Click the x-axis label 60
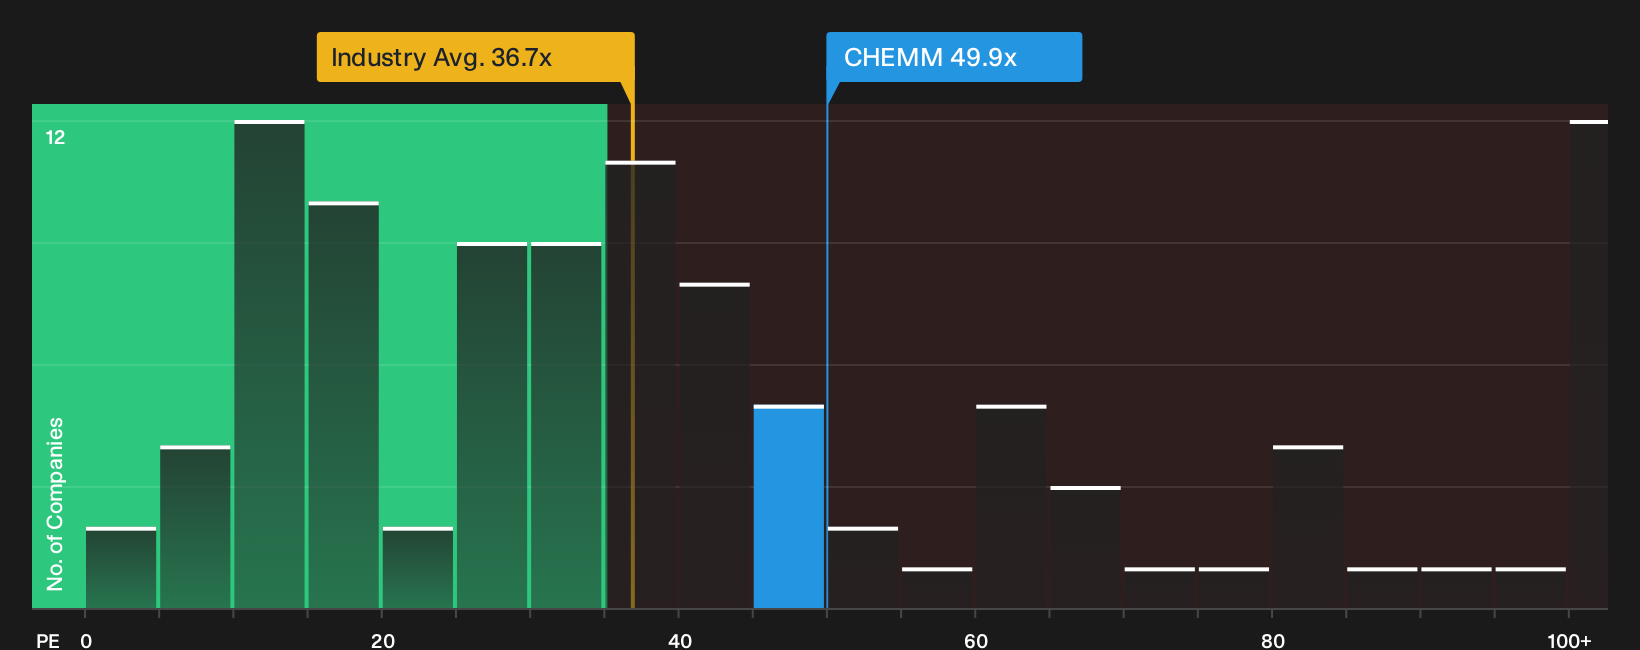 pyautogui.click(x=976, y=640)
